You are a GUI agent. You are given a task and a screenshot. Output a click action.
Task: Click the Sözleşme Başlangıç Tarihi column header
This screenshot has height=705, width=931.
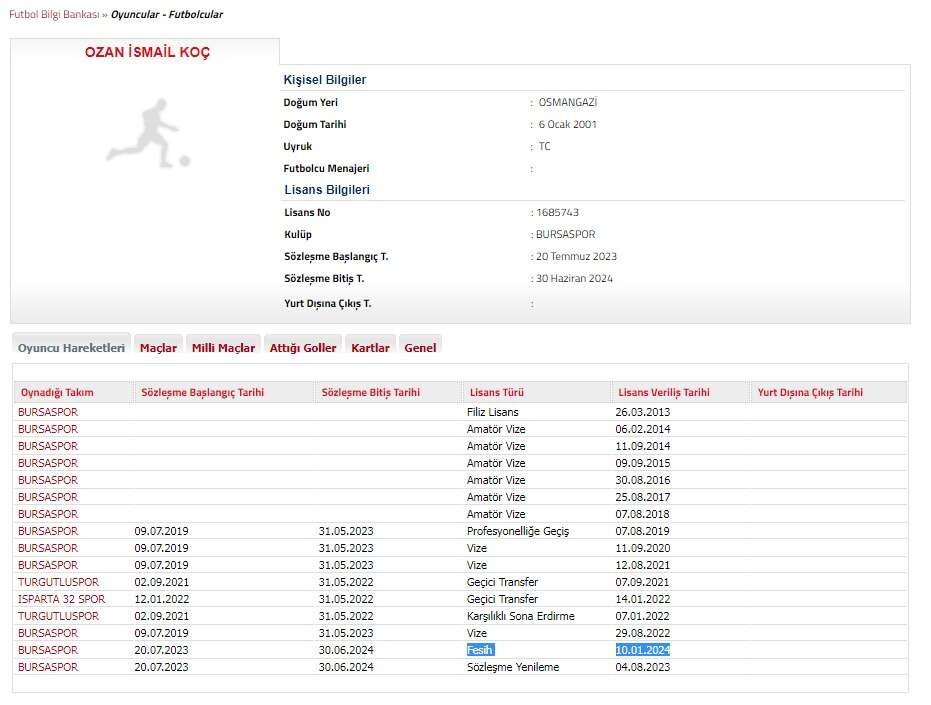pyautogui.click(x=203, y=393)
